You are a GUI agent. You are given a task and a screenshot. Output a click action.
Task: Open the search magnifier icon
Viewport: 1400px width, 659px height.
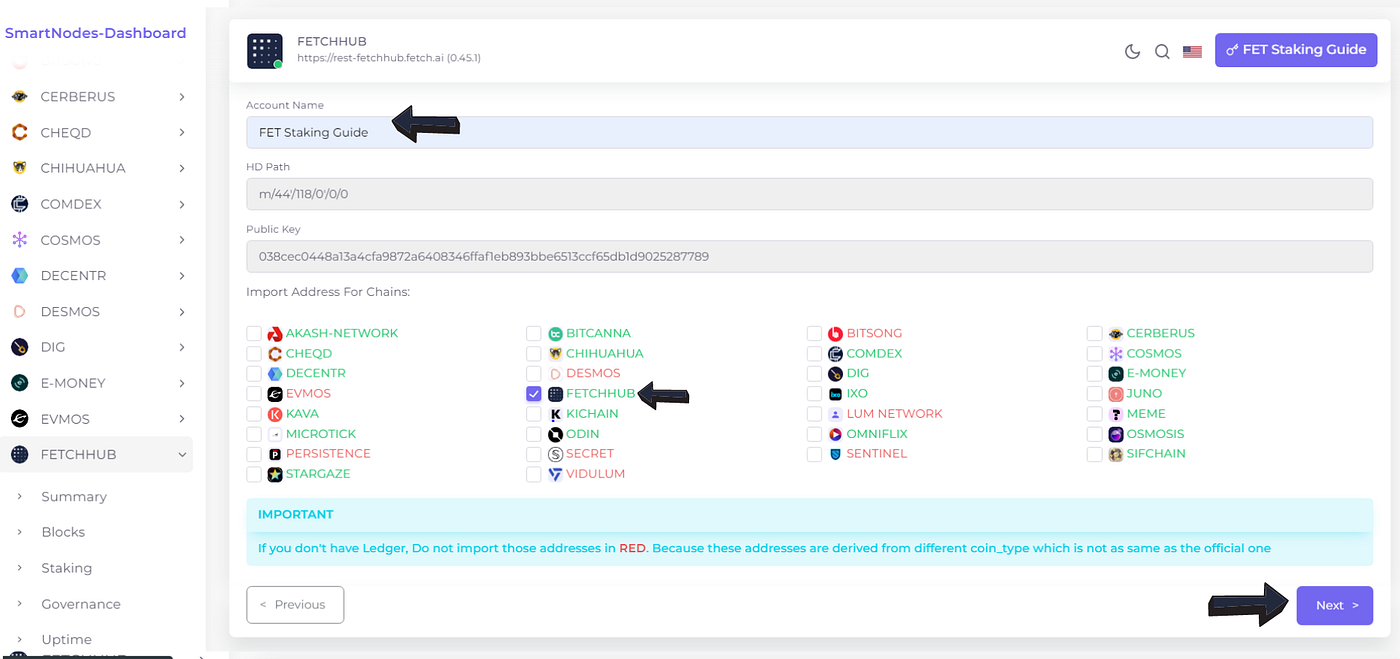click(x=1162, y=51)
